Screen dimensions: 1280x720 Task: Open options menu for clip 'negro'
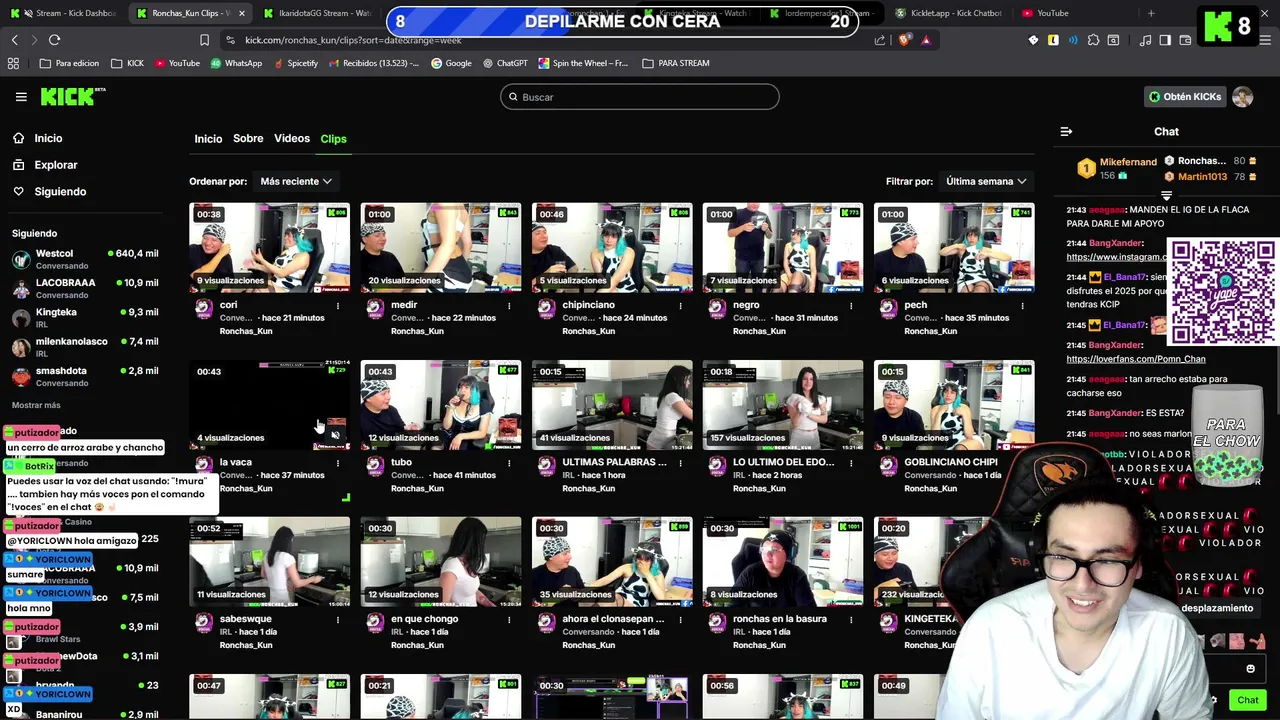tap(851, 306)
